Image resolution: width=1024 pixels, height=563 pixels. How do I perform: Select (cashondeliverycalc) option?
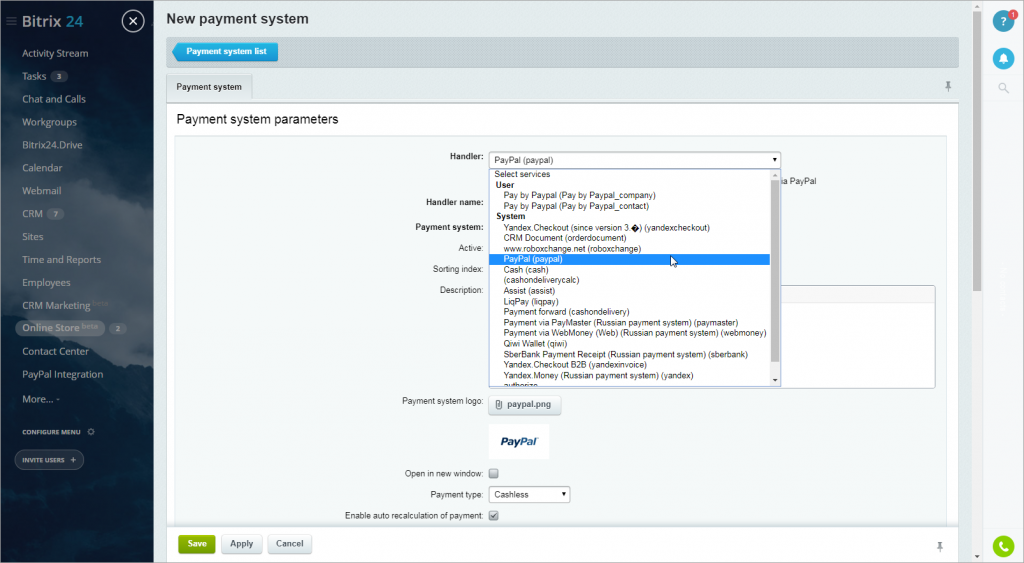click(x=541, y=280)
